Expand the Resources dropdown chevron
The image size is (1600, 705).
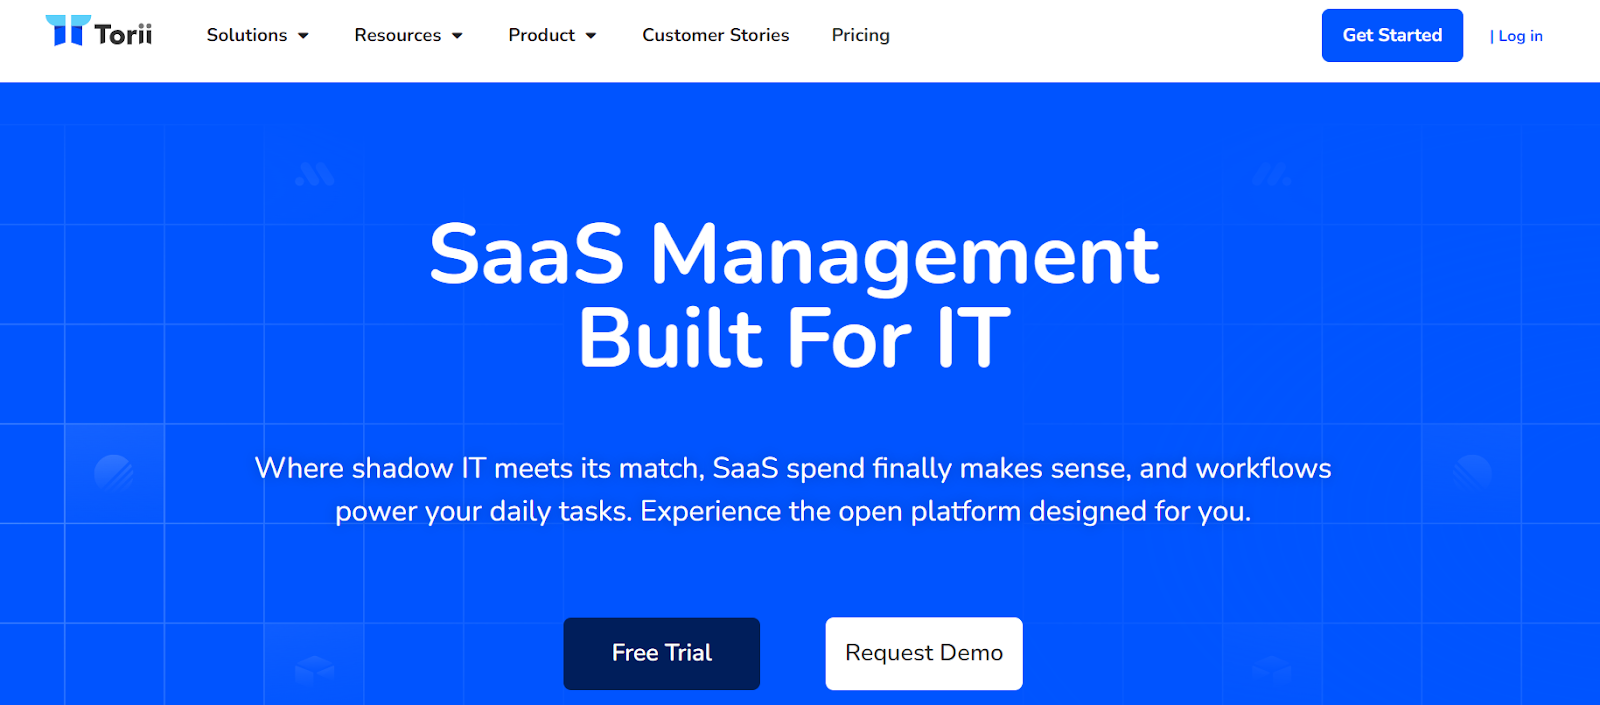(x=459, y=35)
